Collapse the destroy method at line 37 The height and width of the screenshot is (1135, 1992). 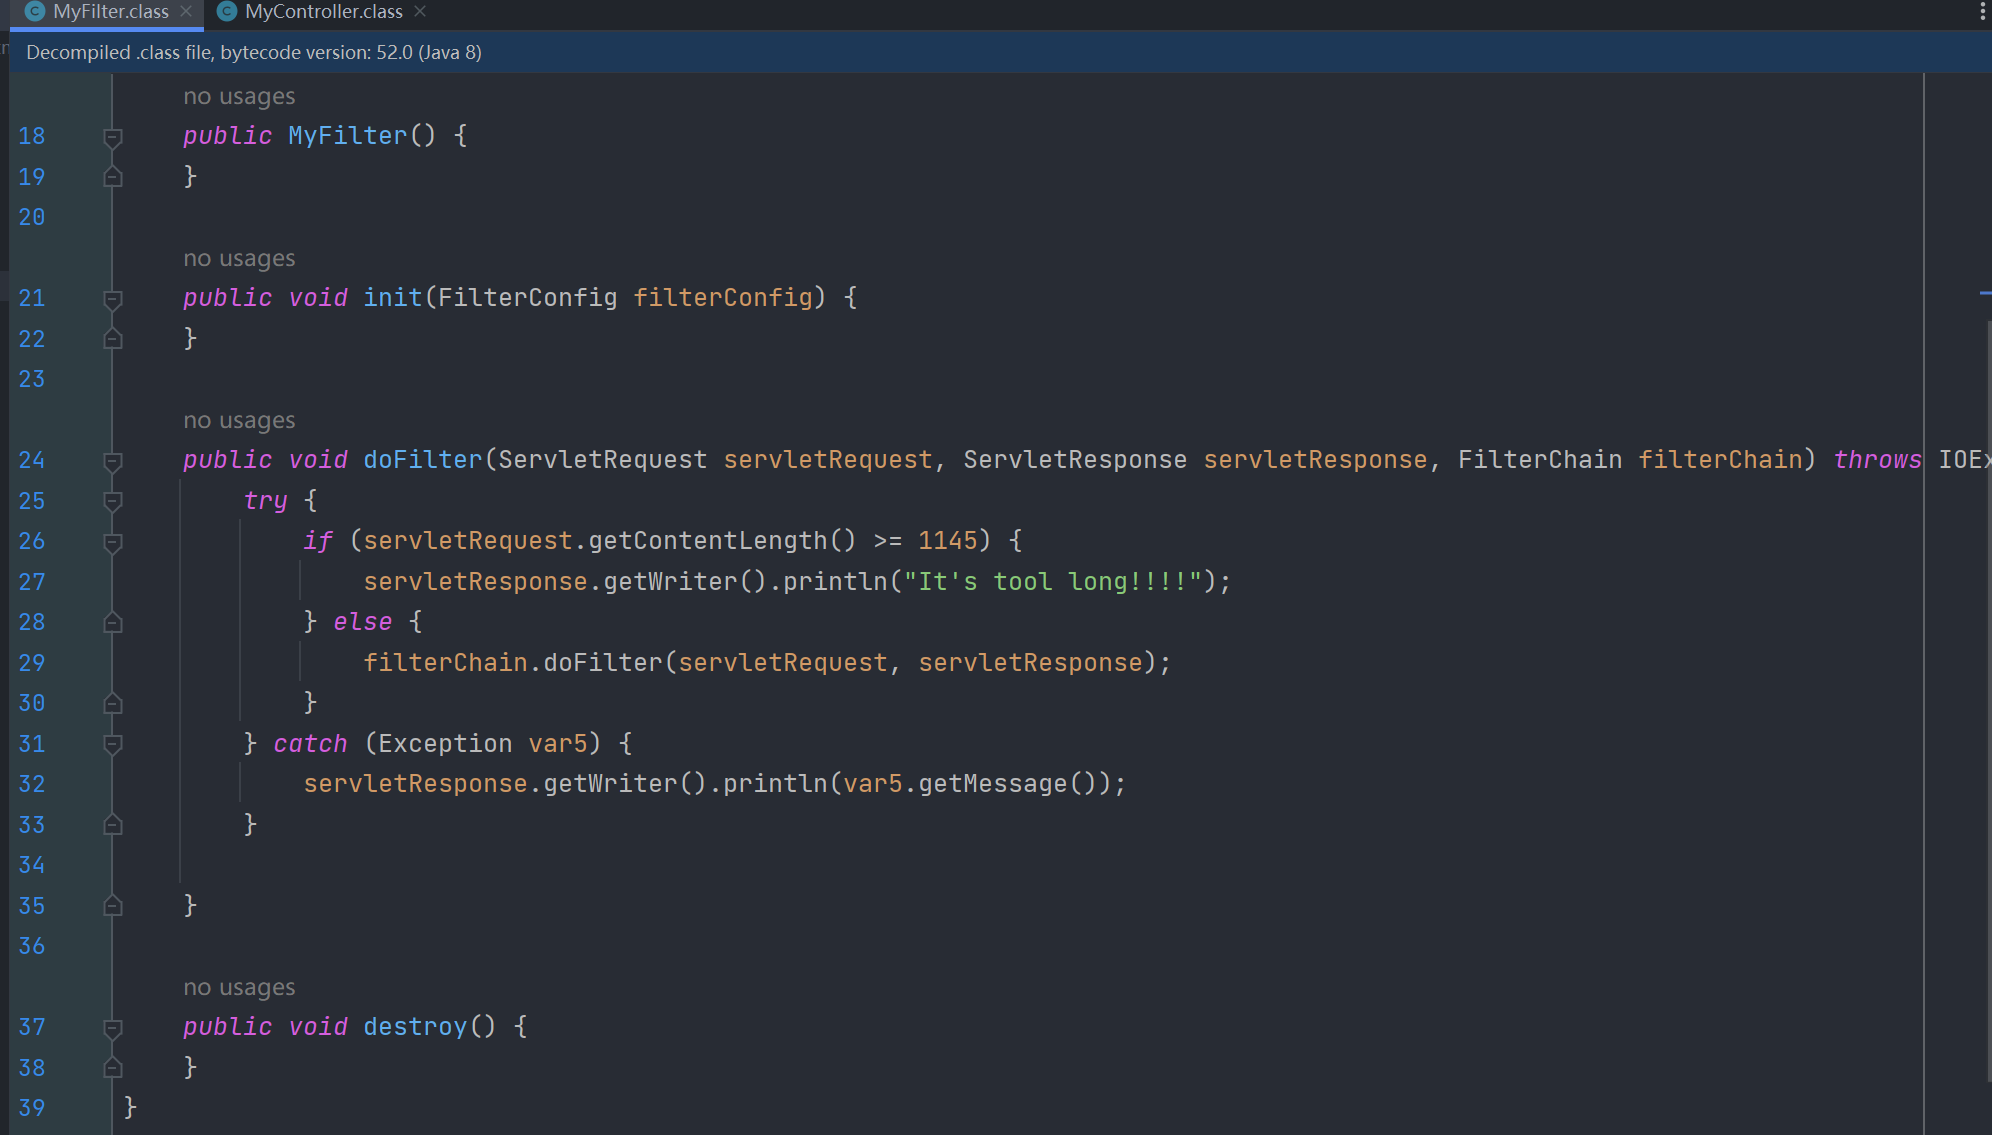[x=113, y=1028]
